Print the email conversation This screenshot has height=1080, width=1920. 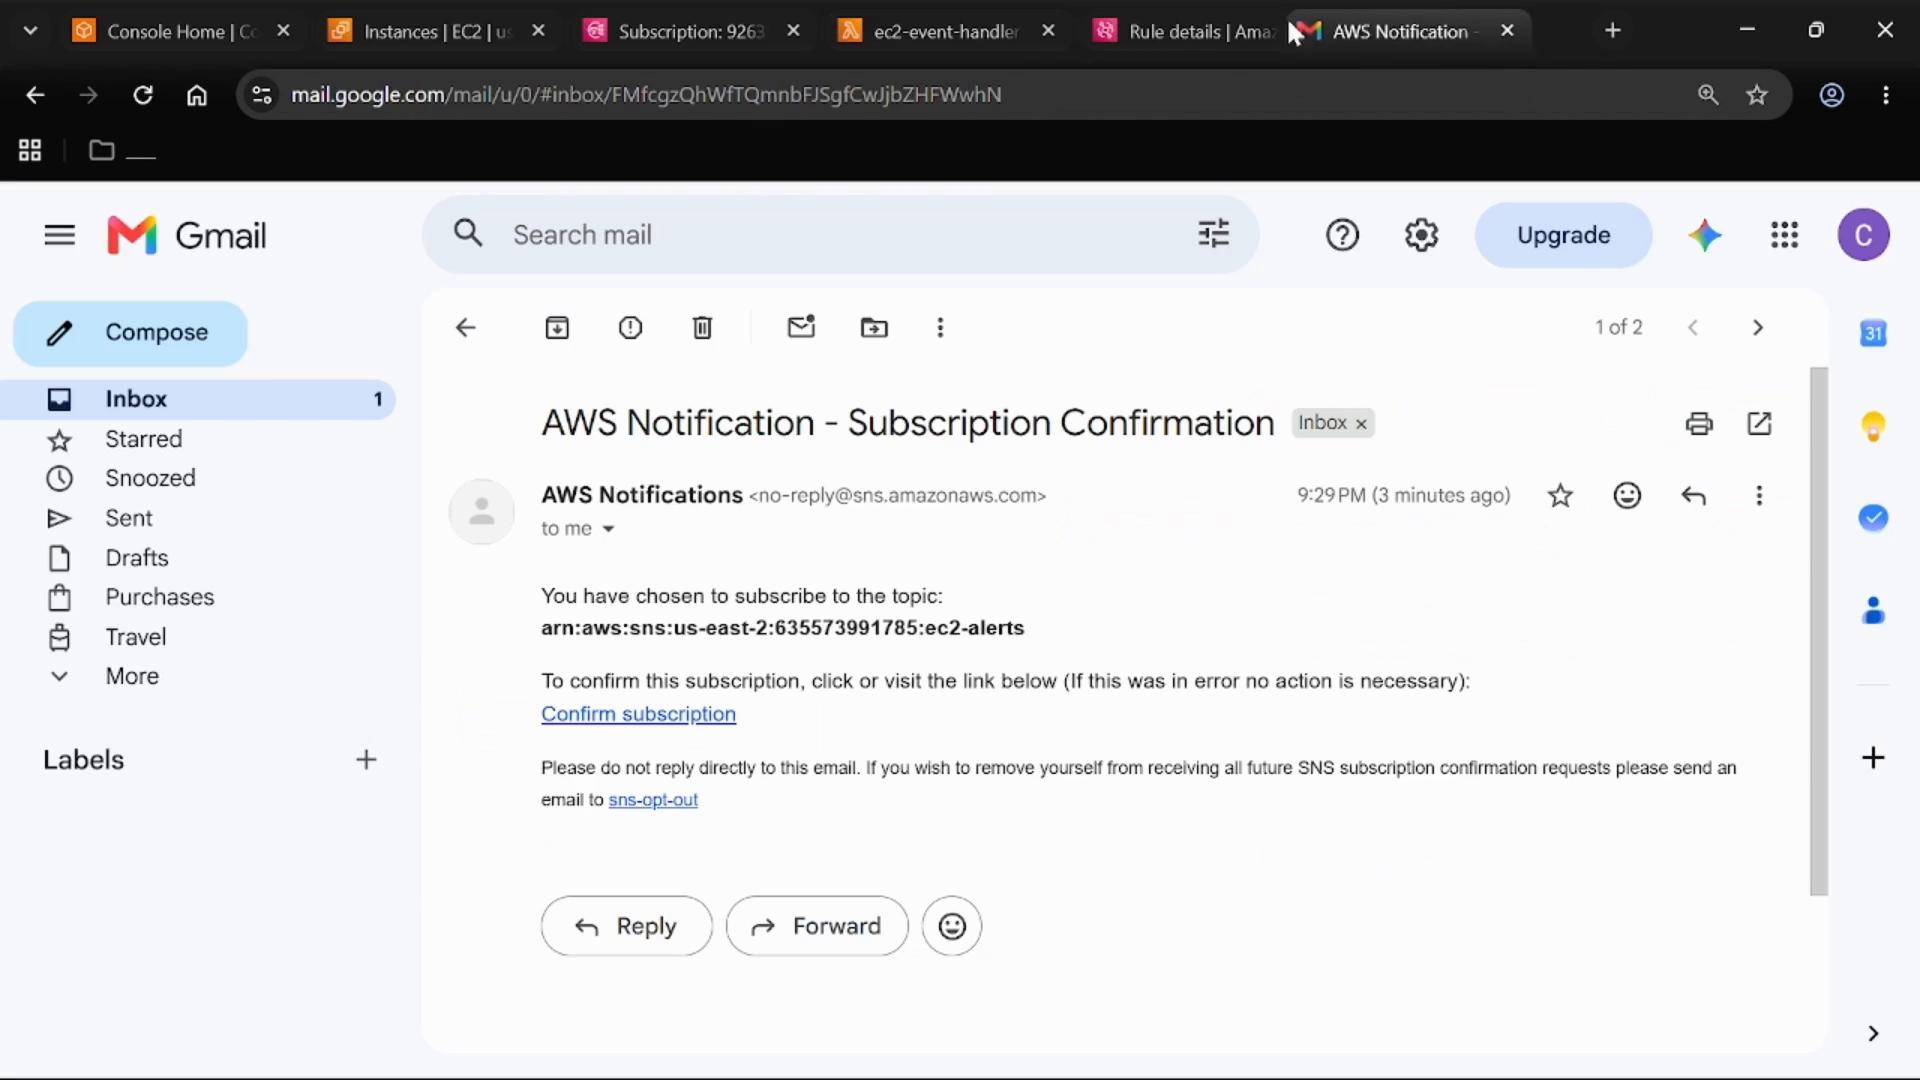(1699, 424)
